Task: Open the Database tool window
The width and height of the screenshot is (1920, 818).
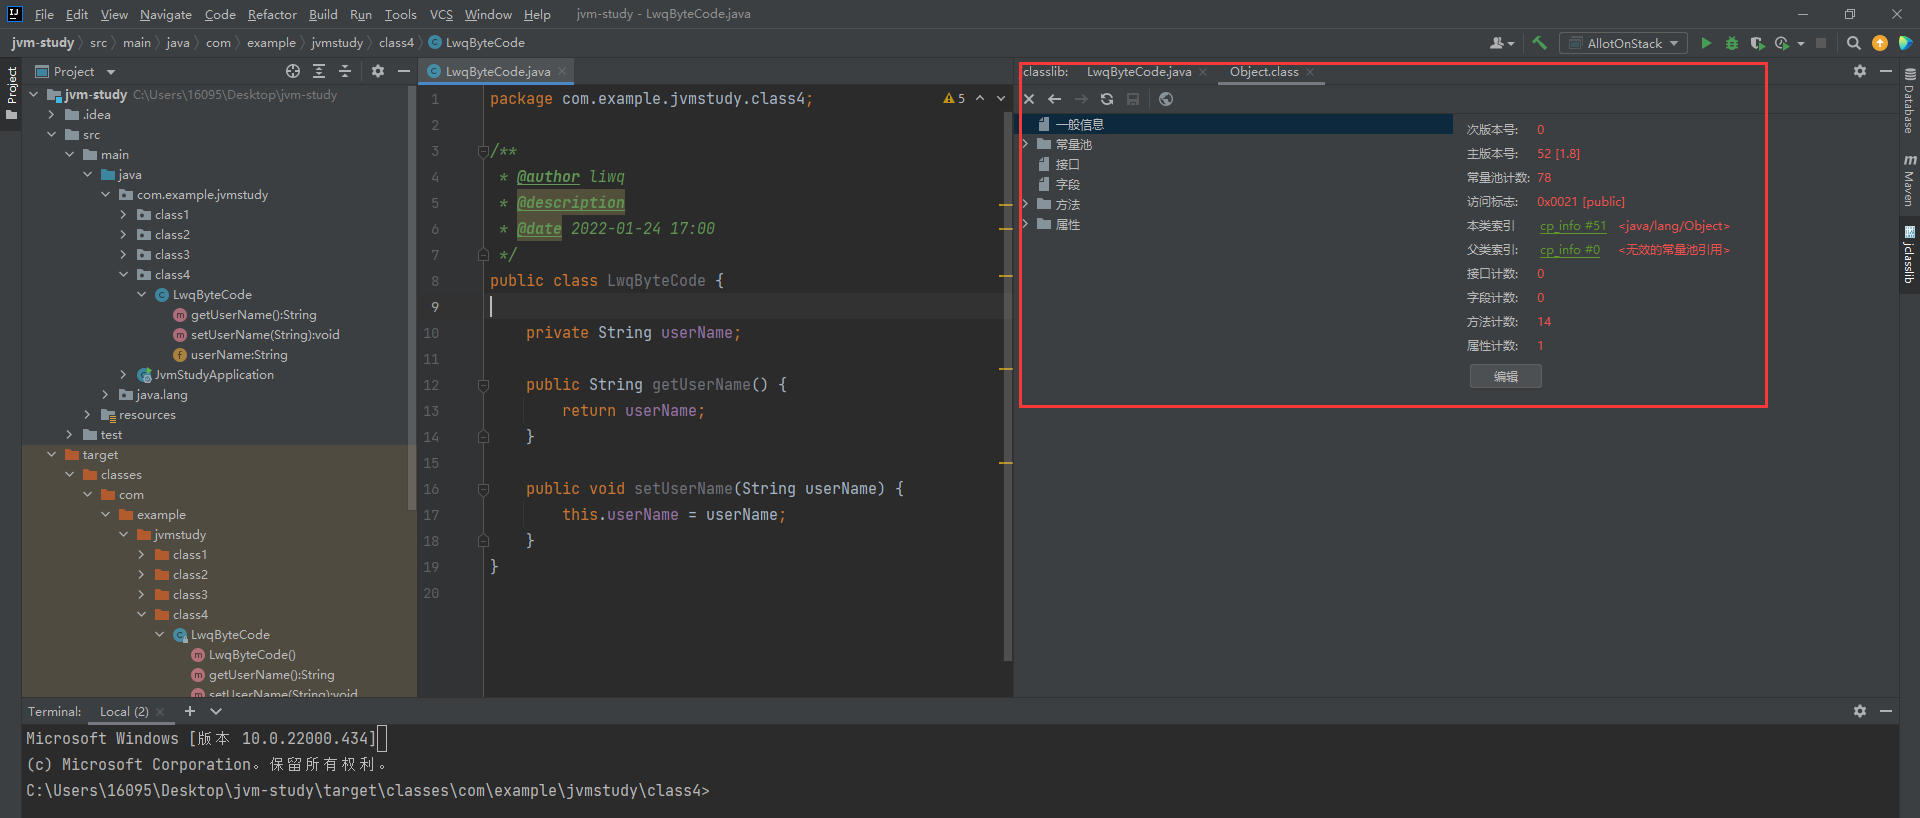Action: tap(1909, 101)
